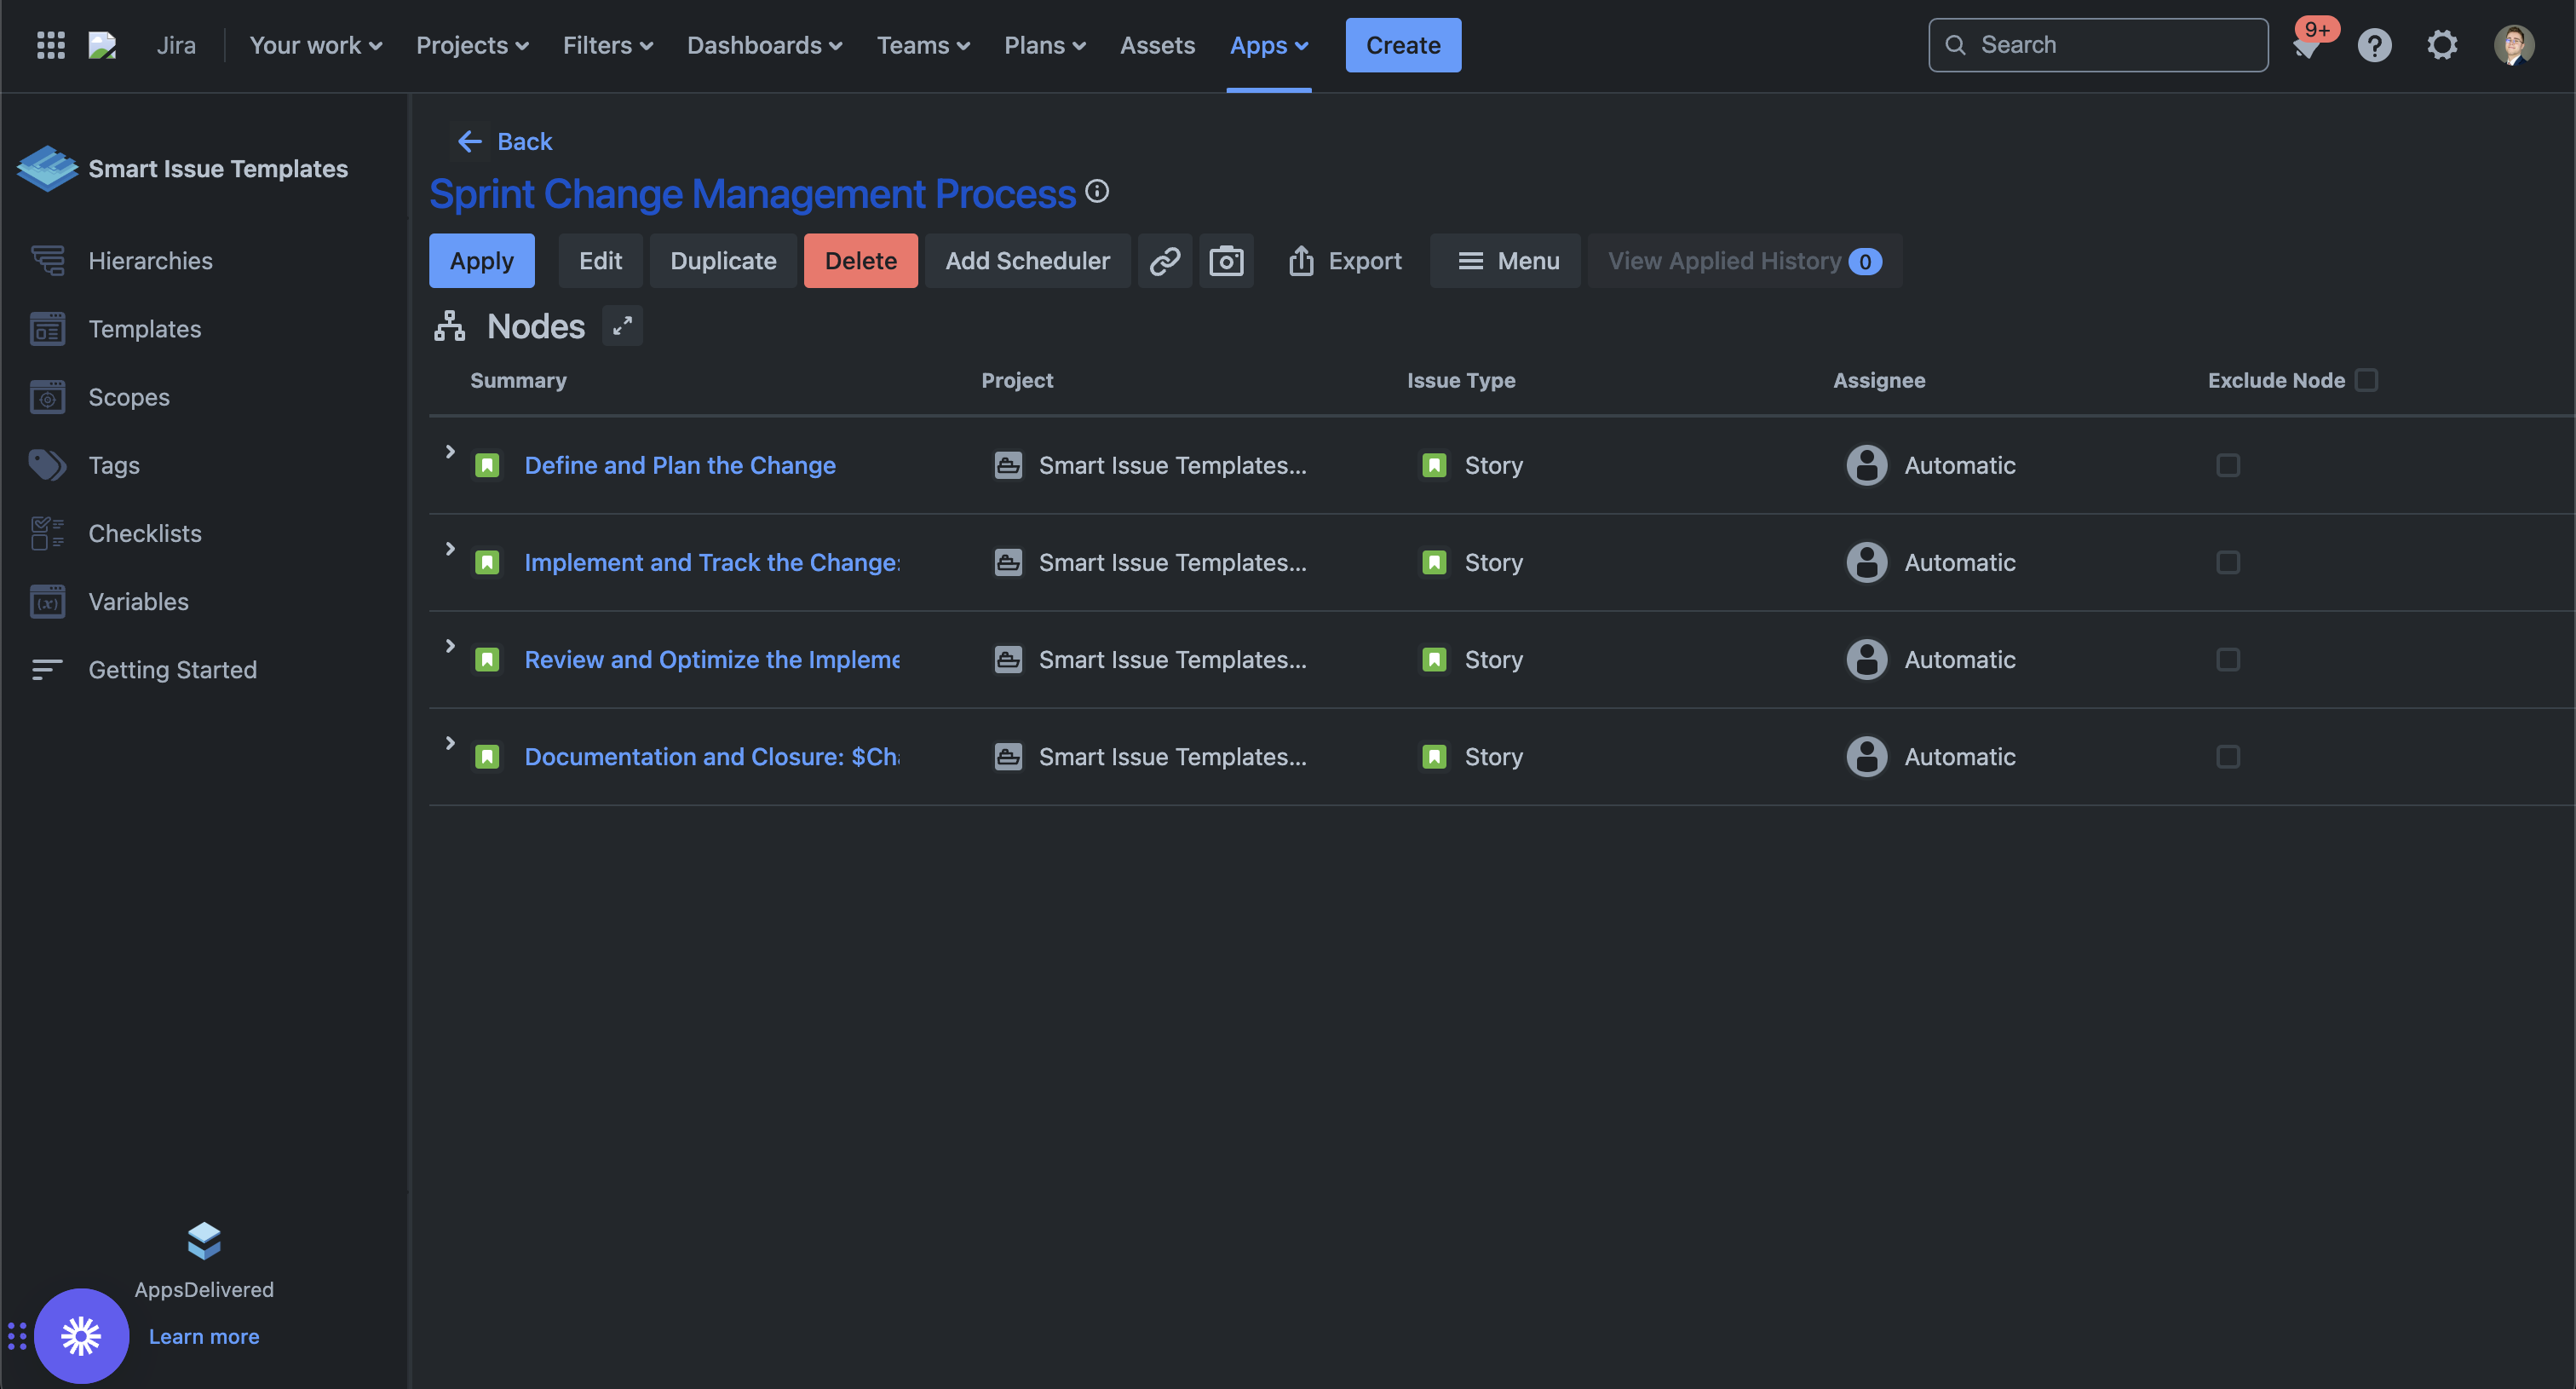Open the Projects dropdown menu
This screenshot has width=2576, height=1389.
click(x=472, y=45)
